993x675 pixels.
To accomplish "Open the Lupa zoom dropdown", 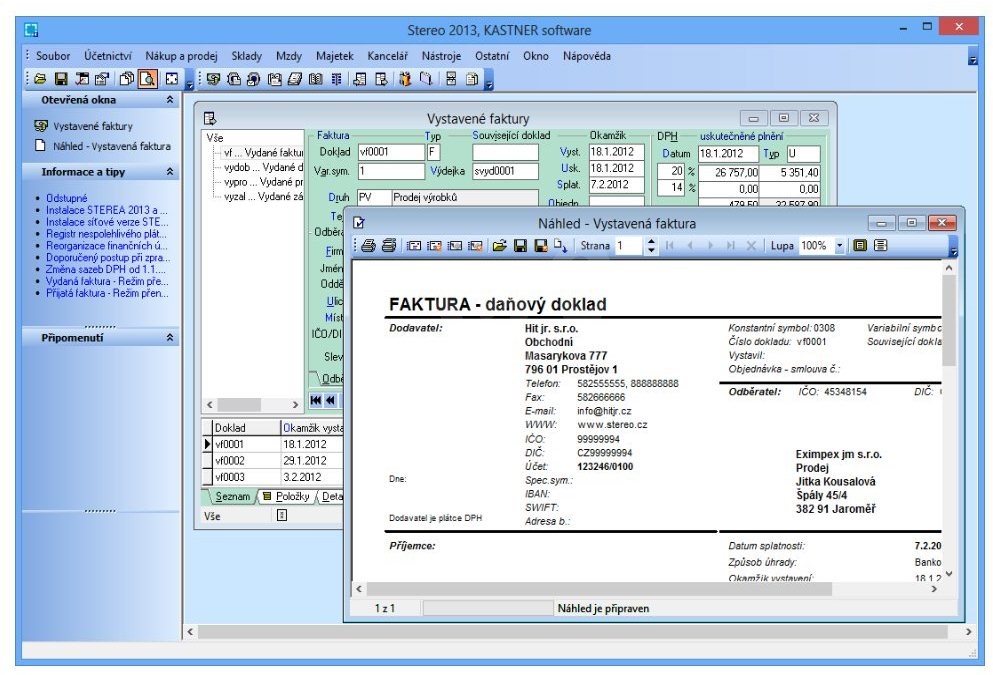I will coord(840,246).
